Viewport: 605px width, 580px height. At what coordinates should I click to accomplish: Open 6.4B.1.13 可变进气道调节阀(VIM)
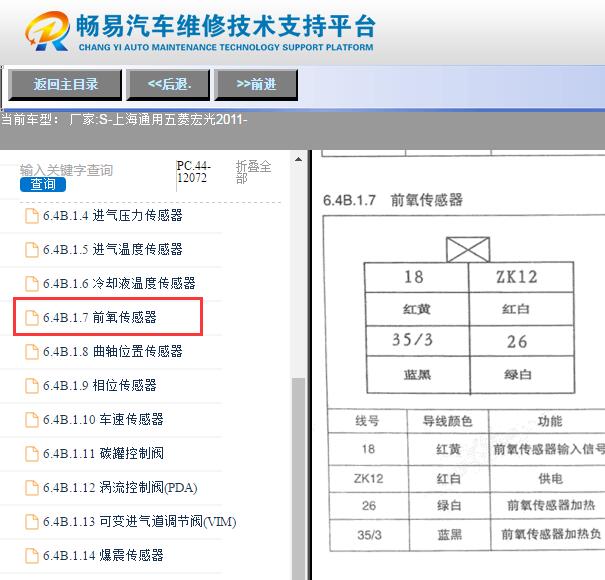pos(140,521)
